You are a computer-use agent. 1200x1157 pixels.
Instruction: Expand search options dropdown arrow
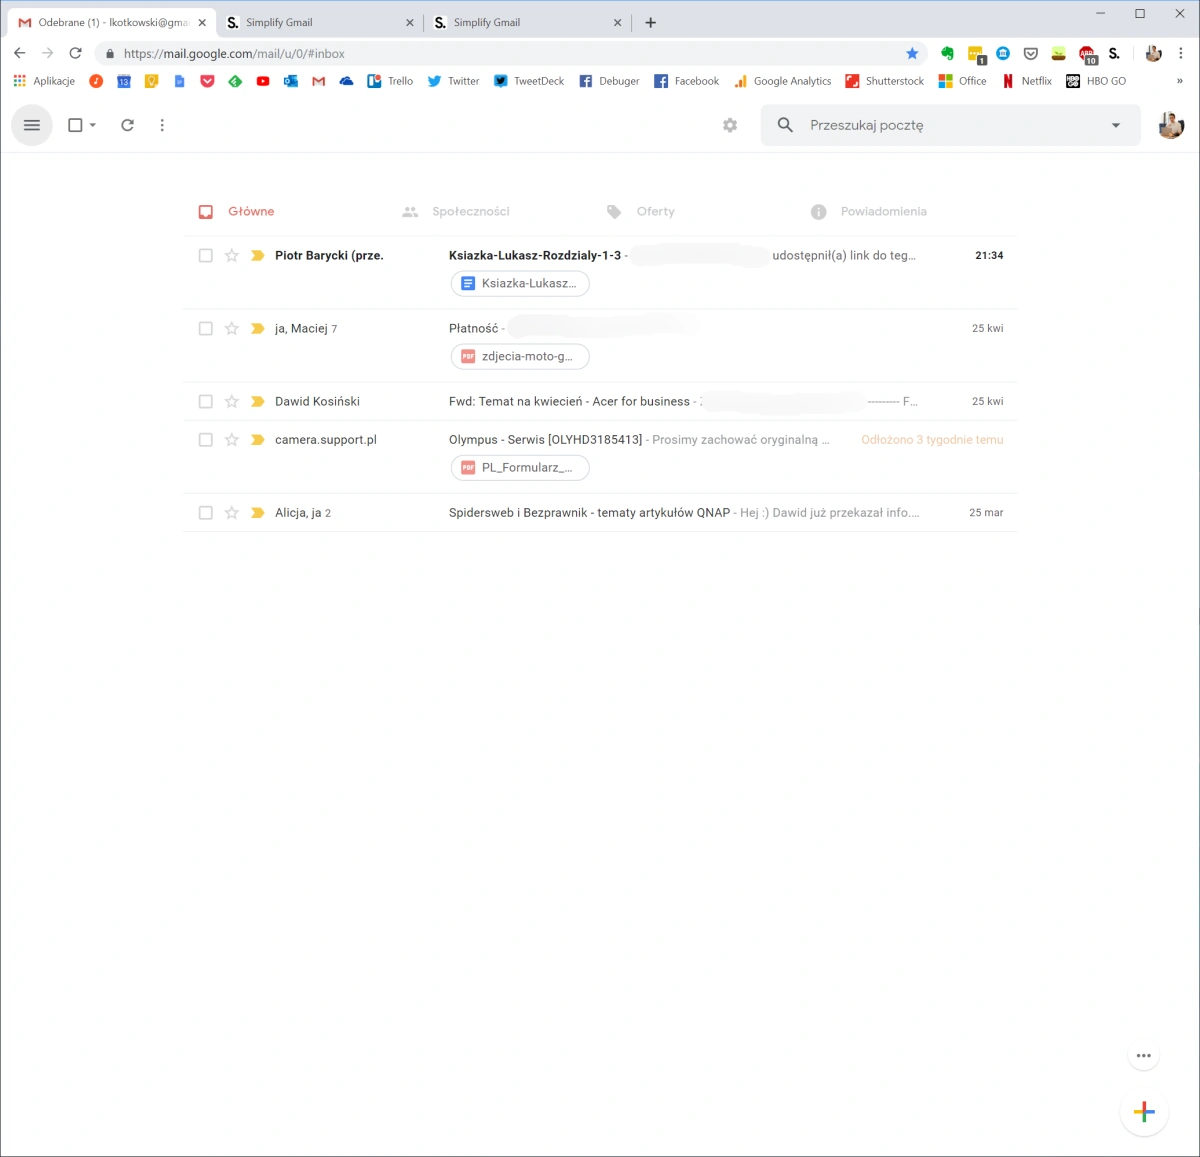[1116, 125]
